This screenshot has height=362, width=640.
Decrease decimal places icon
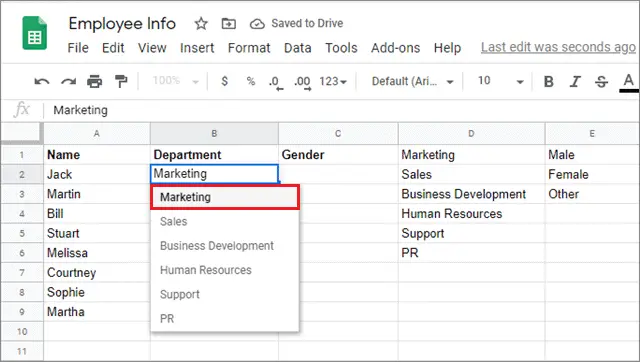(x=276, y=83)
